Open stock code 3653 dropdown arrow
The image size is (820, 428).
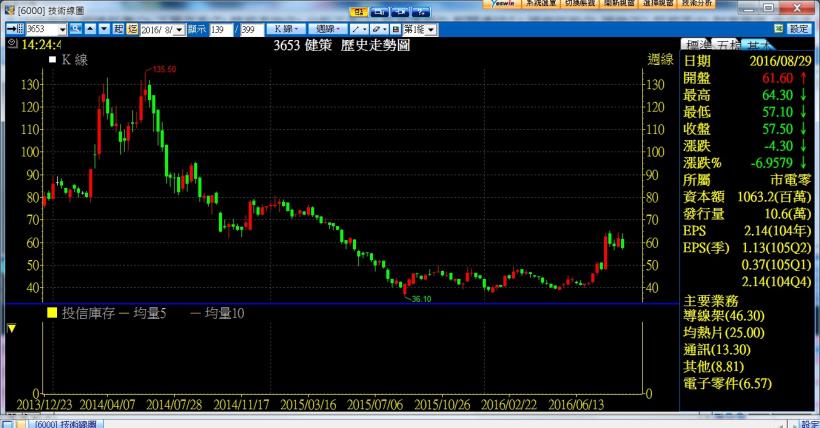pyautogui.click(x=62, y=29)
